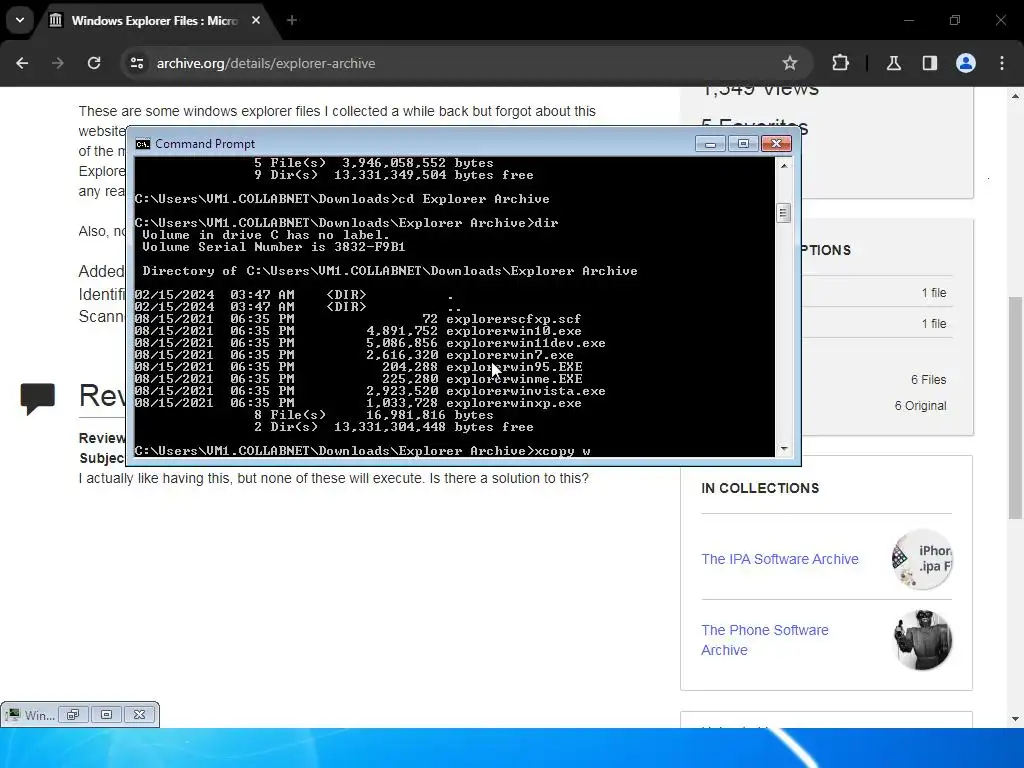The height and width of the screenshot is (768, 1024).
Task: Click the browser page scrollbar thumb
Action: point(1016,408)
